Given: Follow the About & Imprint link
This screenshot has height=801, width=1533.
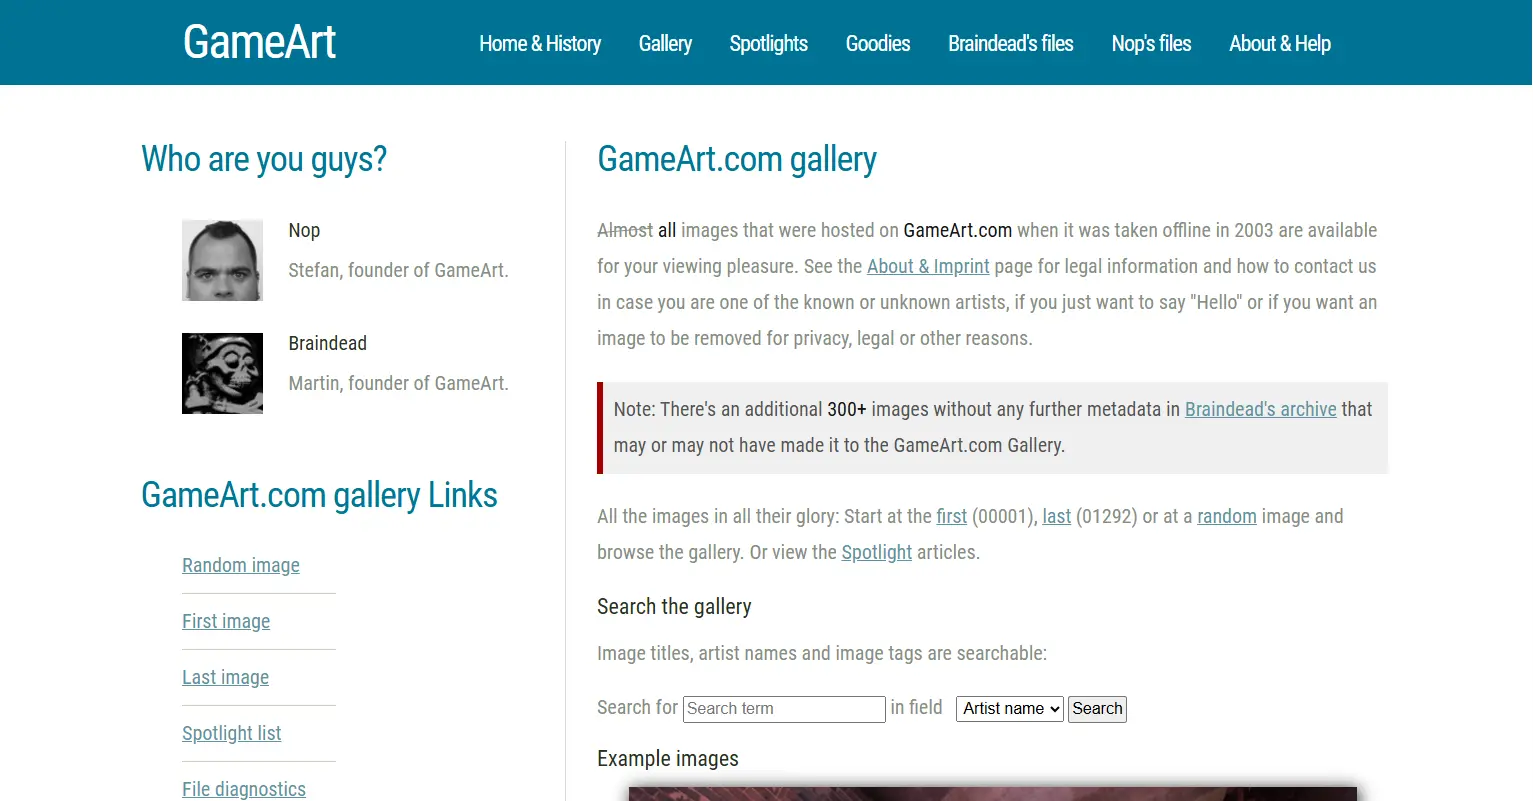Looking at the screenshot, I should click(928, 266).
